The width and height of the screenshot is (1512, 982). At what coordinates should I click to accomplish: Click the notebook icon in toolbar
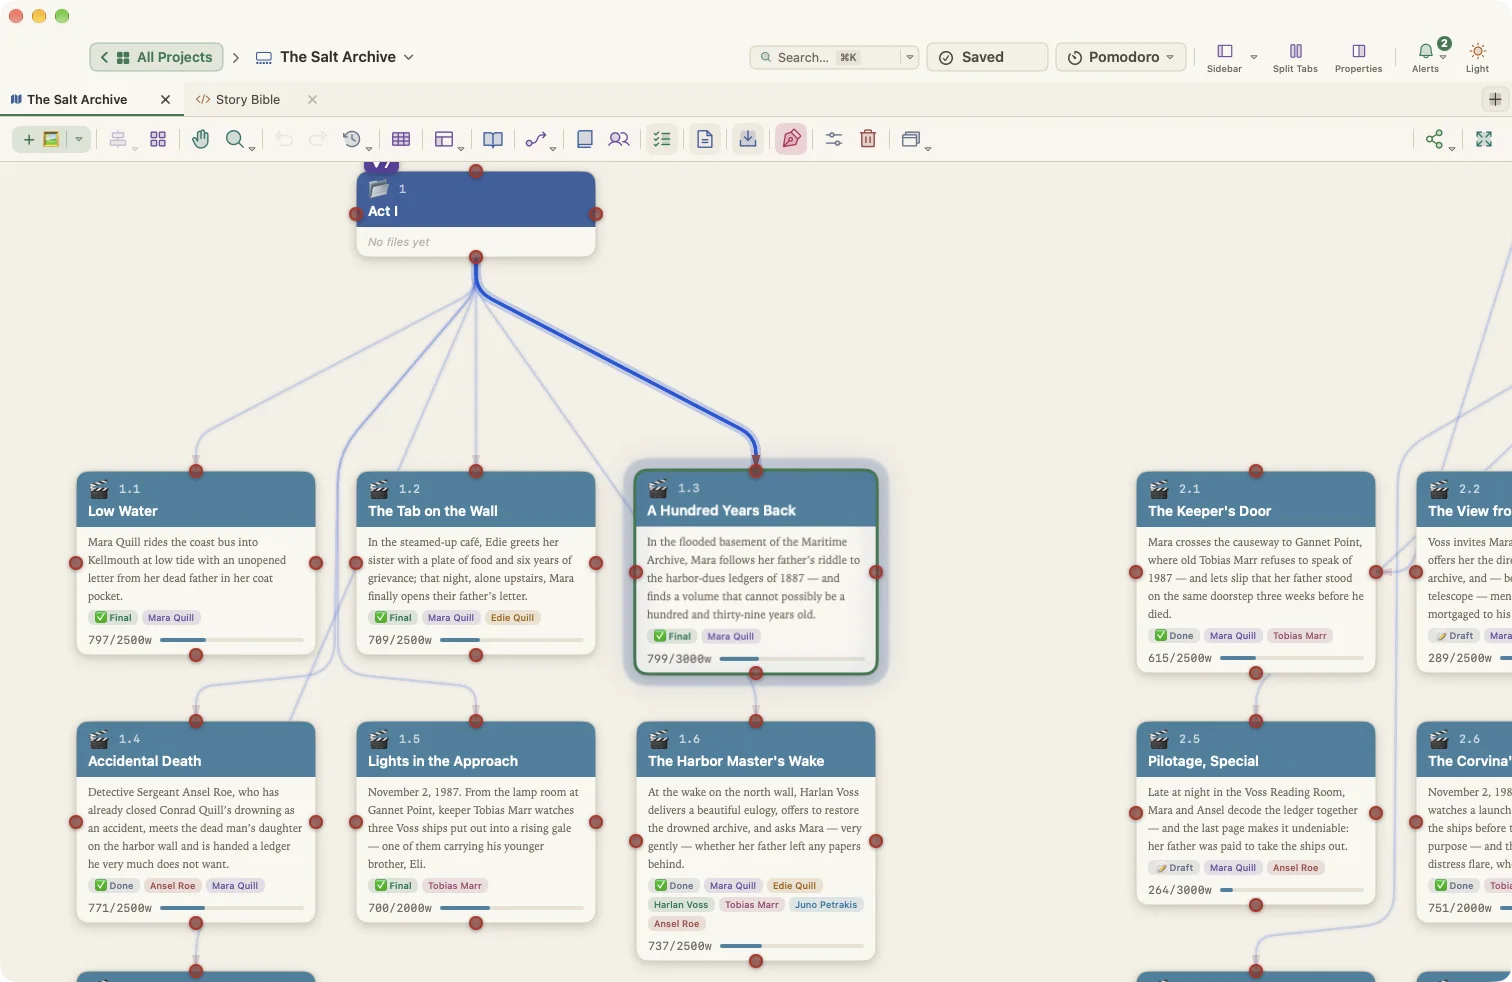click(x=585, y=139)
